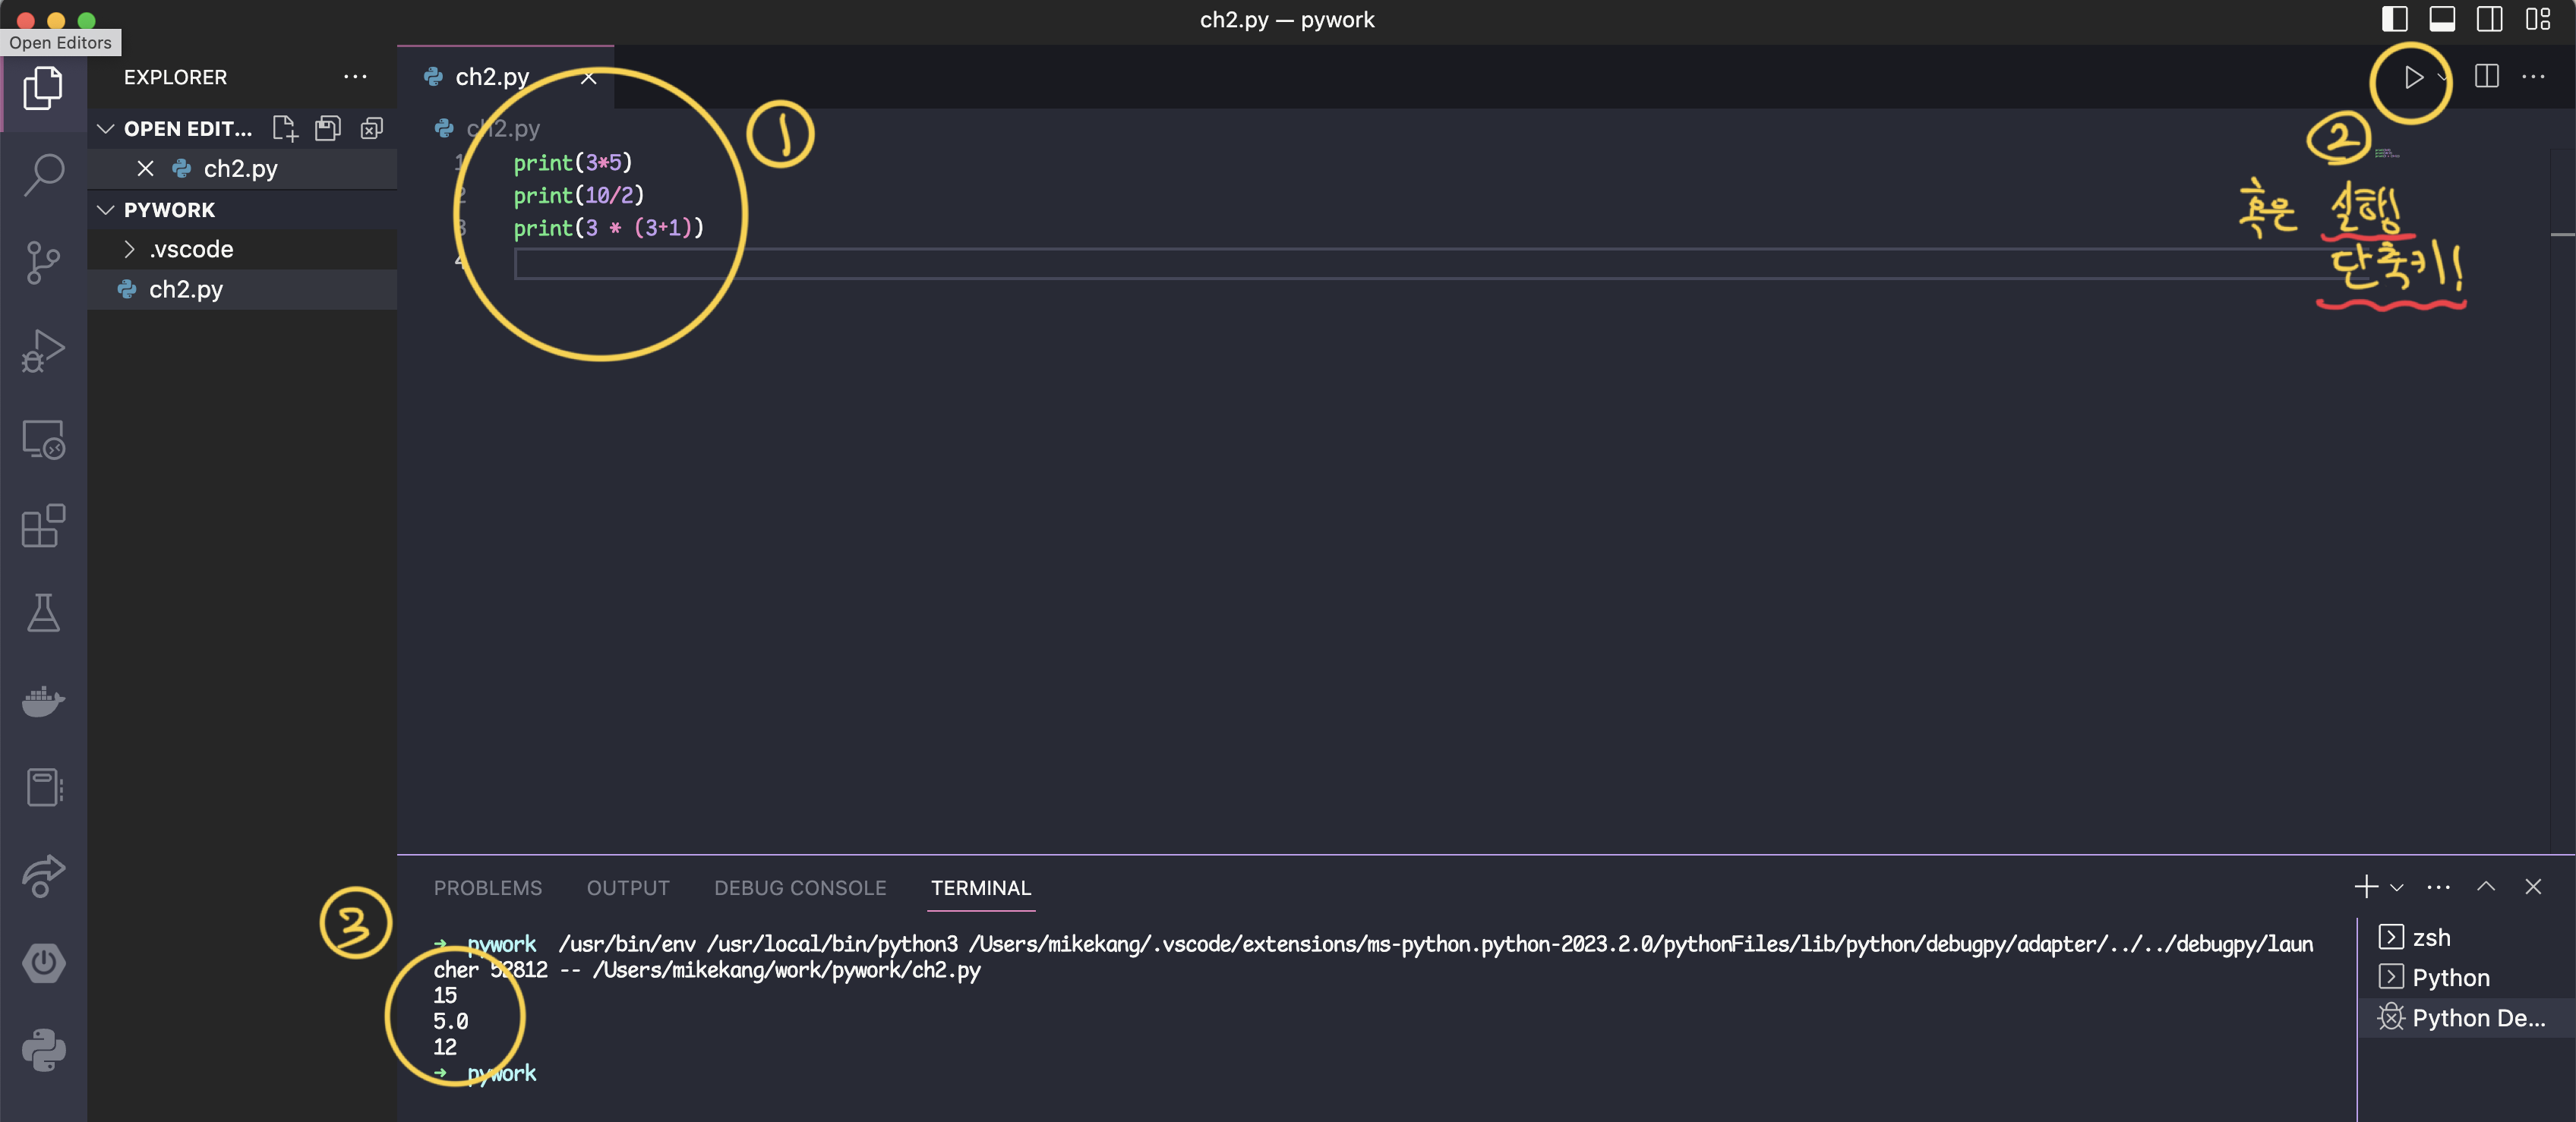The height and width of the screenshot is (1122, 2576).
Task: Toggle the Primary Side Bar layout button
Action: tap(2394, 19)
